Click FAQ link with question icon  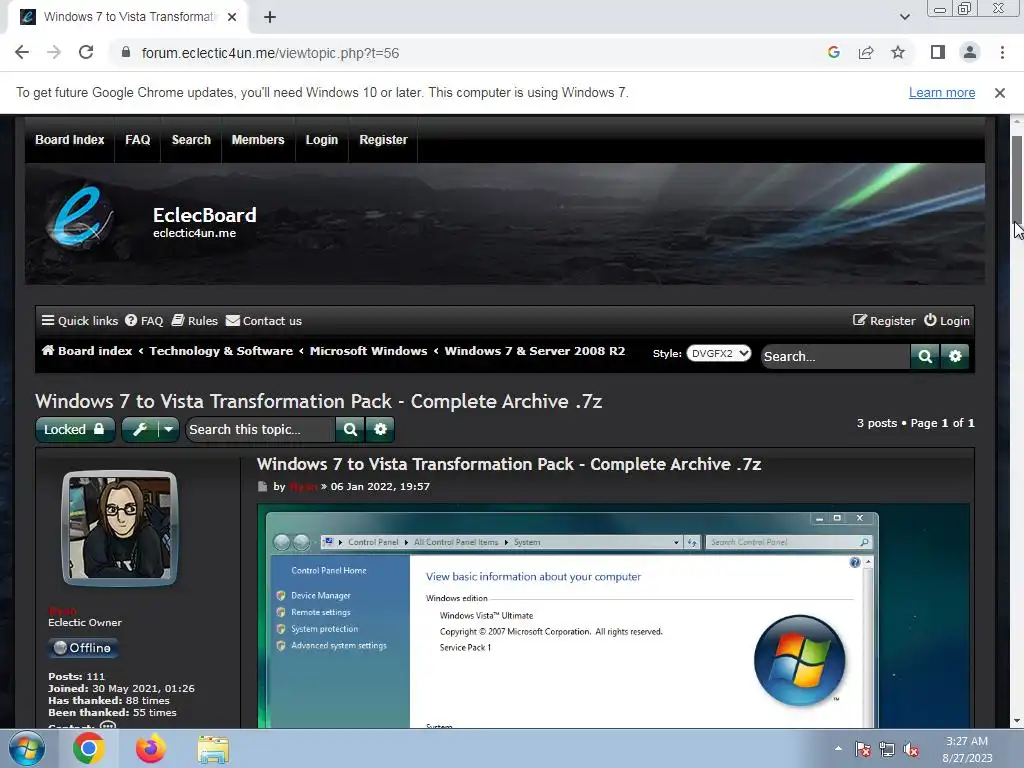(x=144, y=321)
